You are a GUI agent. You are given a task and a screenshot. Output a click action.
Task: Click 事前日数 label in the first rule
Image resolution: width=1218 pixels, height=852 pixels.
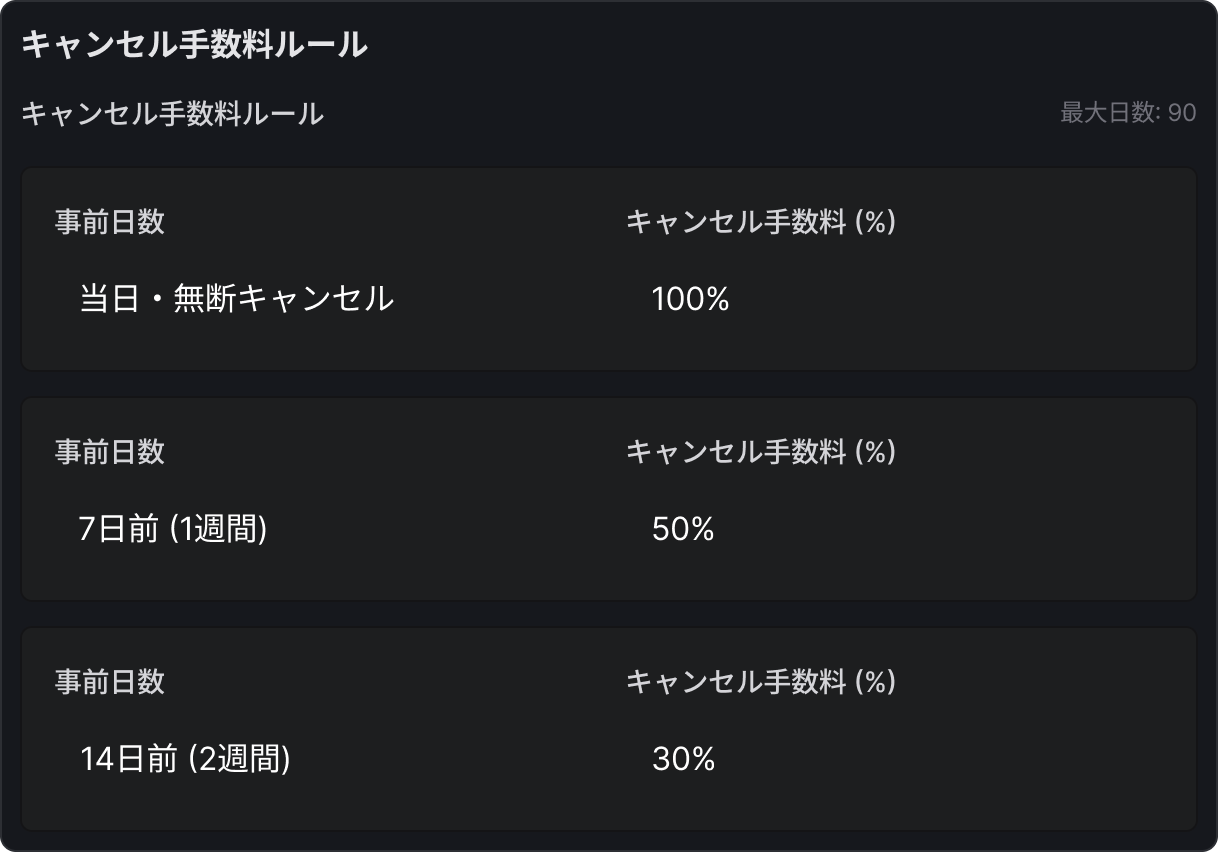(x=109, y=222)
